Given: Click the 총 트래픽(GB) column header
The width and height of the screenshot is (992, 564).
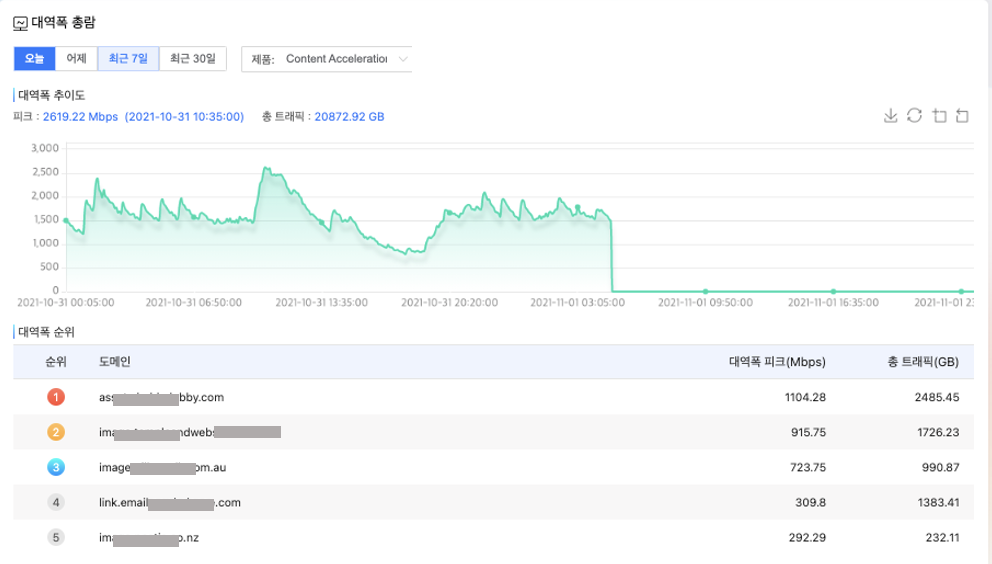Looking at the screenshot, I should point(923,361).
